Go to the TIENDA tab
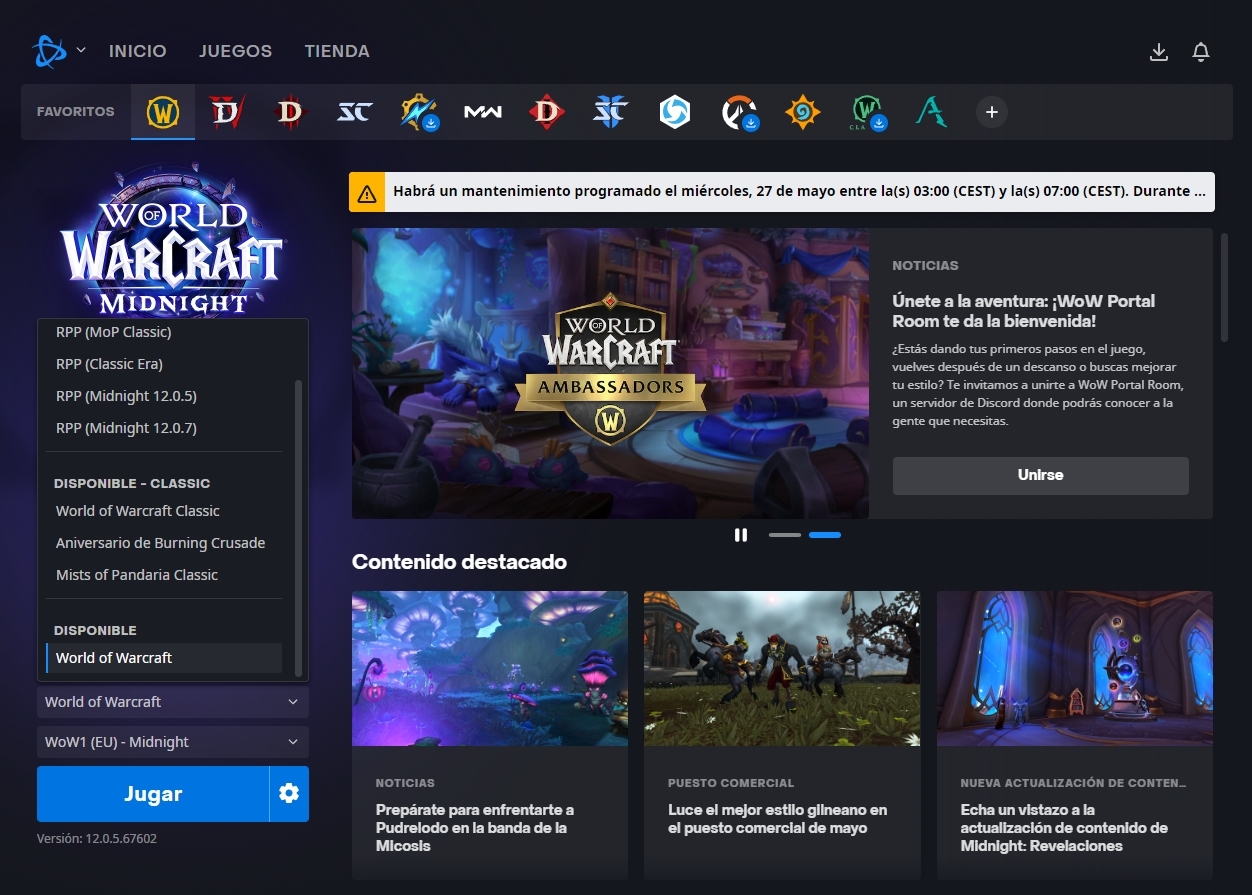This screenshot has width=1252, height=895. (337, 51)
